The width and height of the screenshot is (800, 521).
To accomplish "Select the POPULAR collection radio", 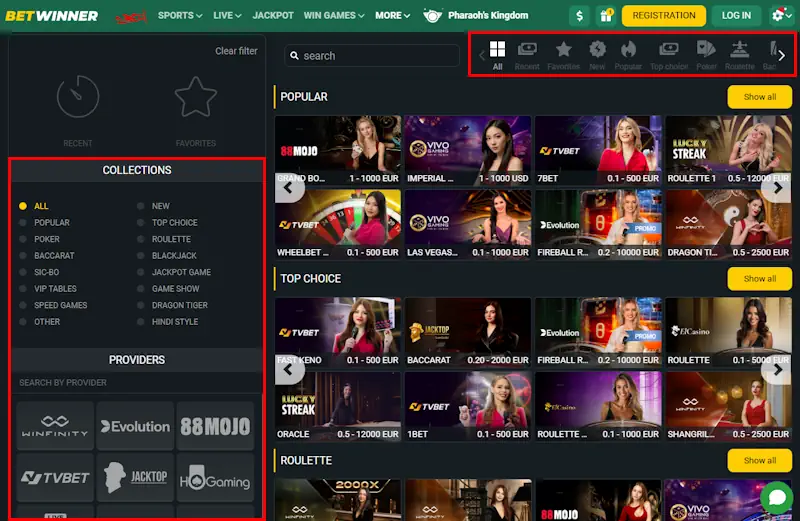I will click(23, 222).
